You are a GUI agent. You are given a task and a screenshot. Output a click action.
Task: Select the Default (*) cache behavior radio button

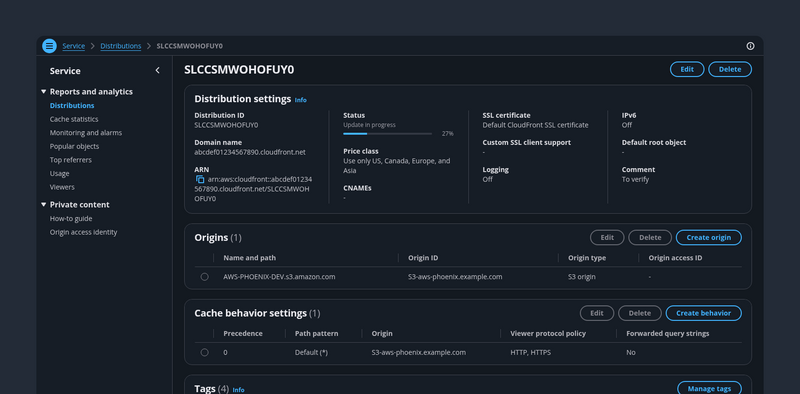point(205,352)
